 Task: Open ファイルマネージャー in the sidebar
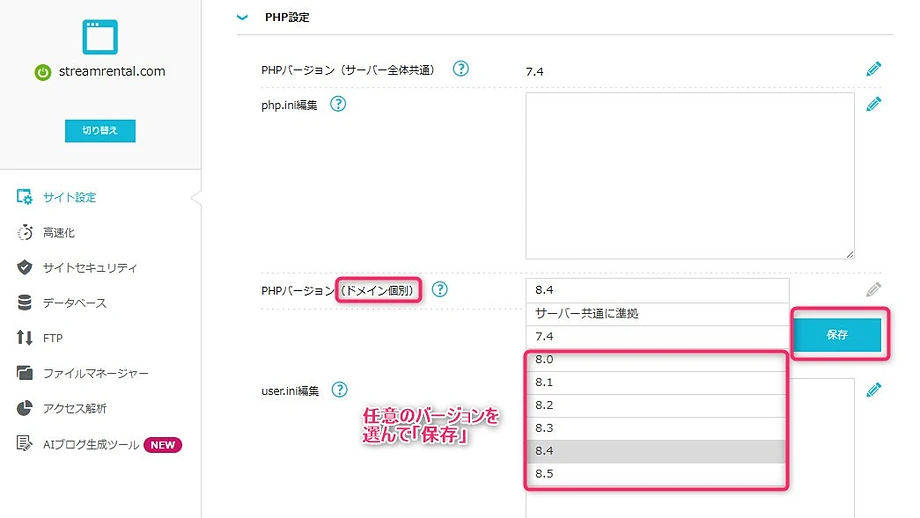tap(96, 374)
